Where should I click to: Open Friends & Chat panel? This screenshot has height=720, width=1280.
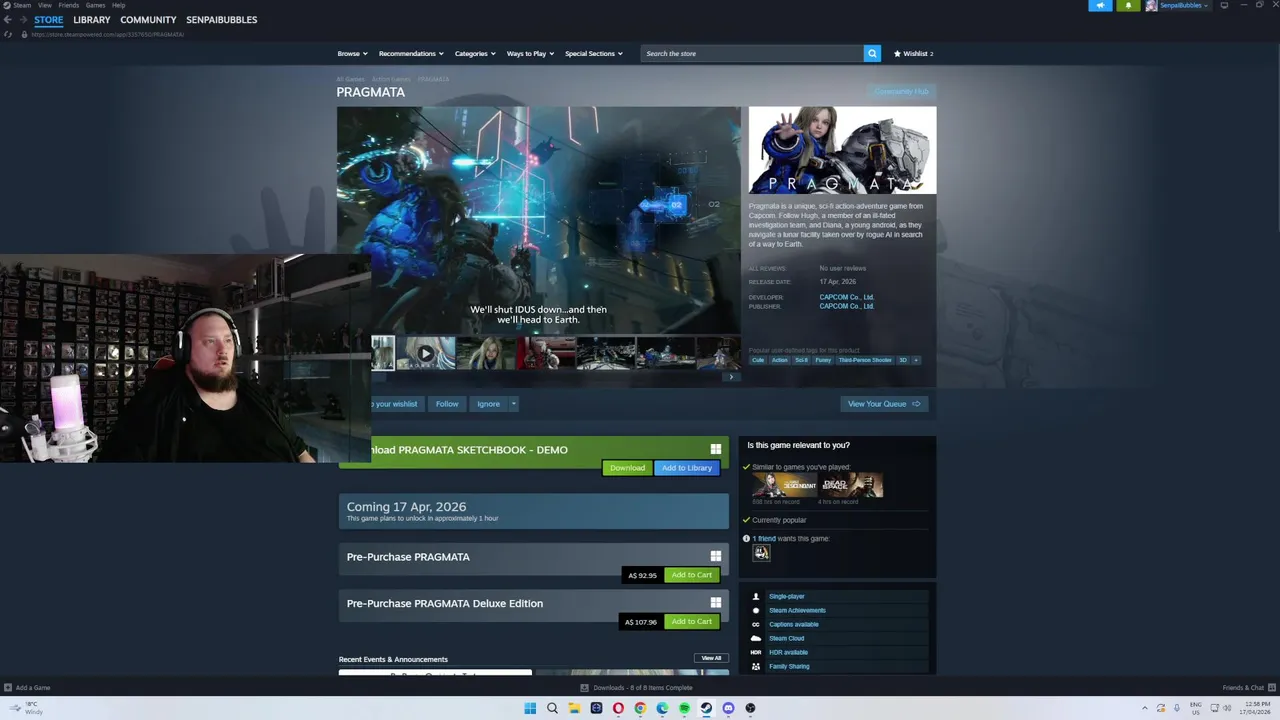click(x=1248, y=688)
